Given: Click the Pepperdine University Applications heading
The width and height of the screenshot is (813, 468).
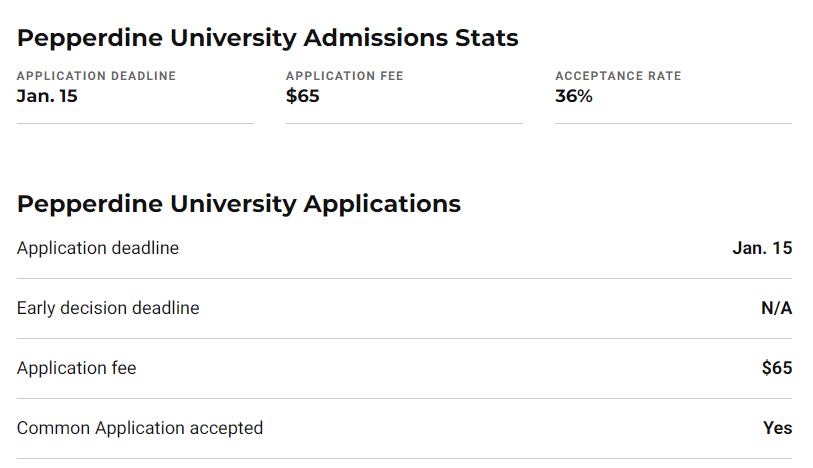Looking at the screenshot, I should (x=239, y=204).
